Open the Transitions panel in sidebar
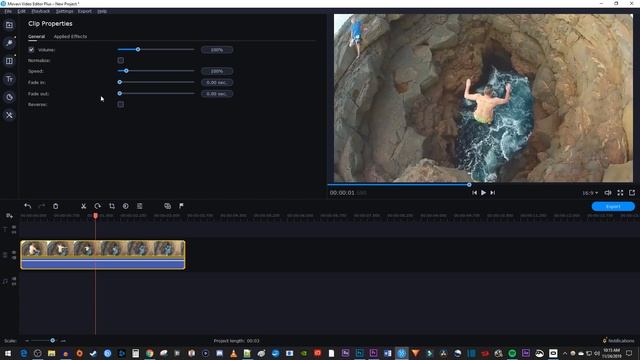This screenshot has height=360, width=640. click(9, 61)
